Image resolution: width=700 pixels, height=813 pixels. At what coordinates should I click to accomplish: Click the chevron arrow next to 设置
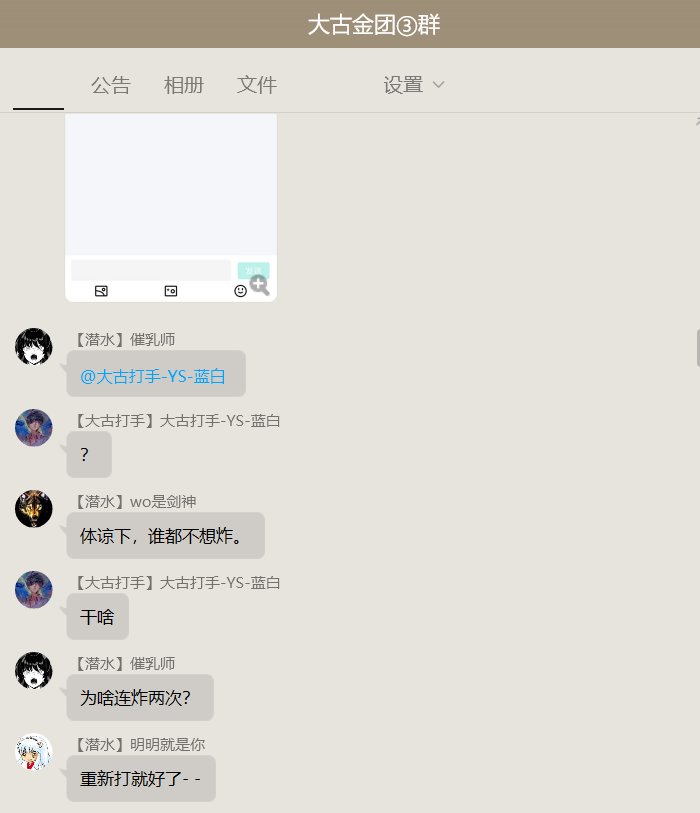coord(438,85)
